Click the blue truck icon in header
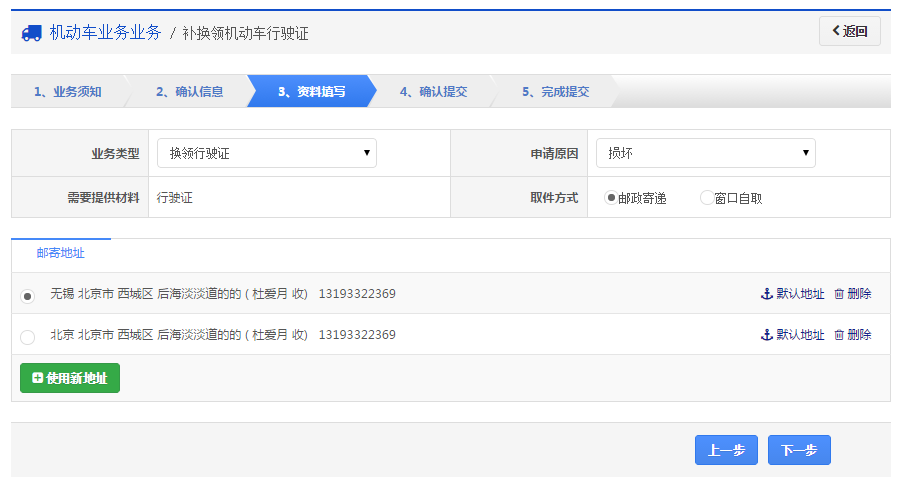Screen dimensions: 910x484 pyautogui.click(x=32, y=33)
